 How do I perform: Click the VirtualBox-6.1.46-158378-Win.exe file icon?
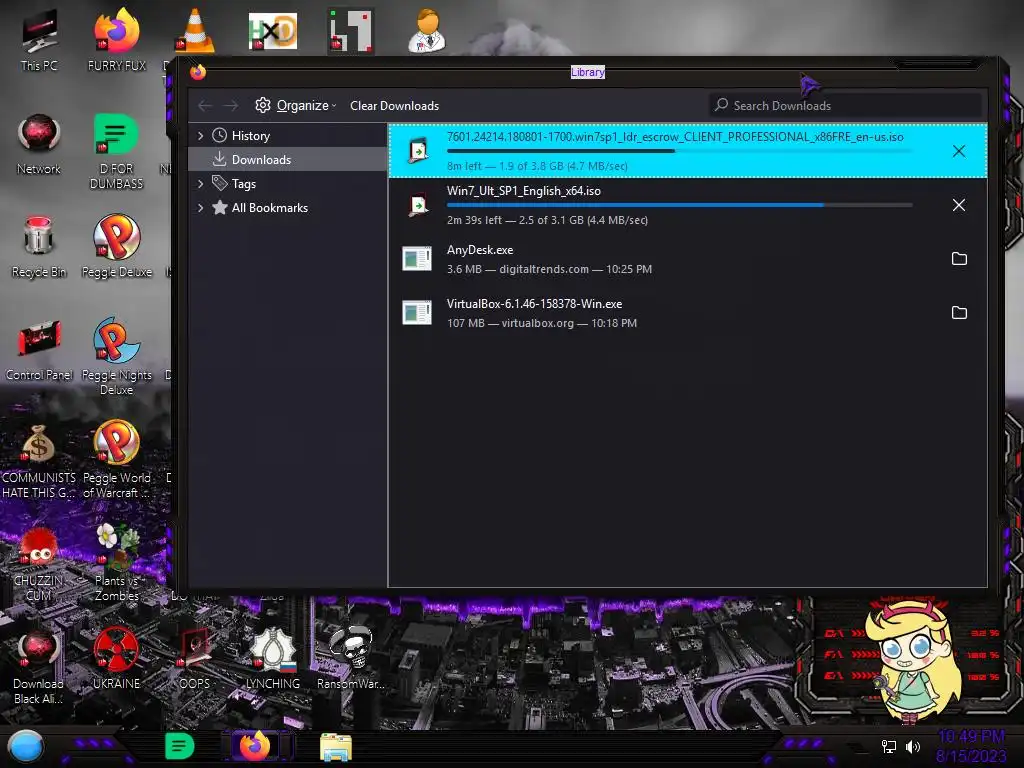pyautogui.click(x=417, y=313)
